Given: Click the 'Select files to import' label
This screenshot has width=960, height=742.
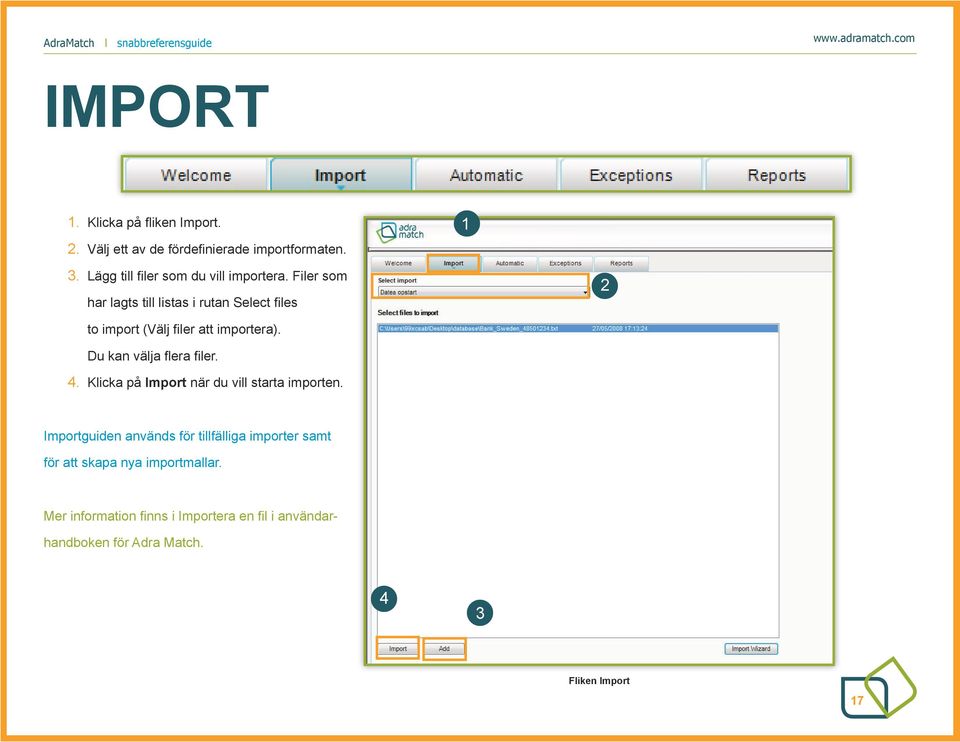Looking at the screenshot, I should tap(408, 313).
